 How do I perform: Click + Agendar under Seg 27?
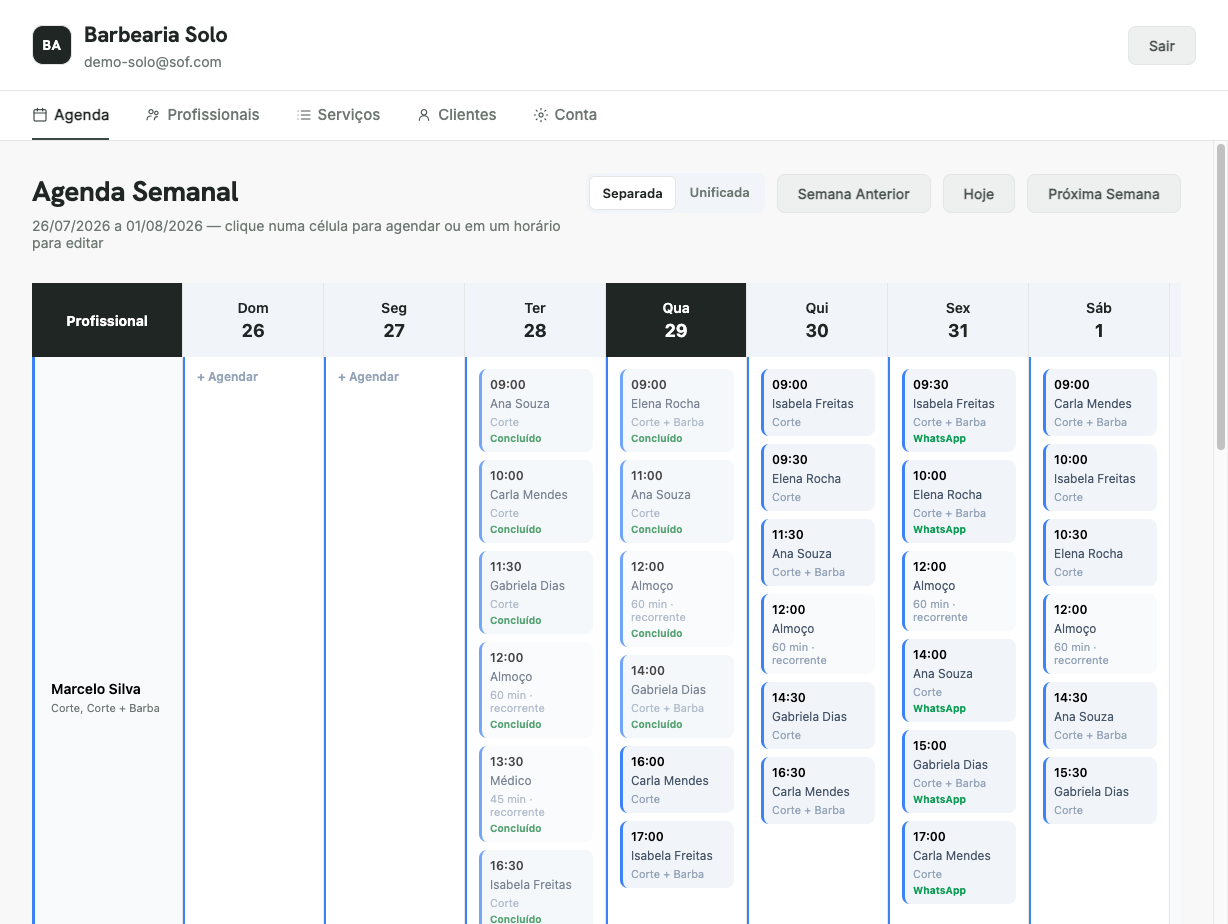tap(369, 377)
